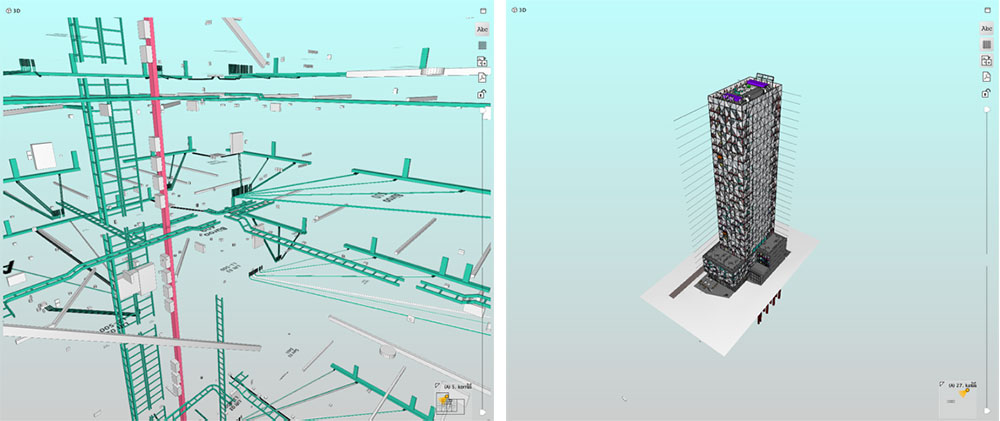This screenshot has height=421, width=1000.
Task: Click gray shading square in right viewport
Action: [x=986, y=45]
